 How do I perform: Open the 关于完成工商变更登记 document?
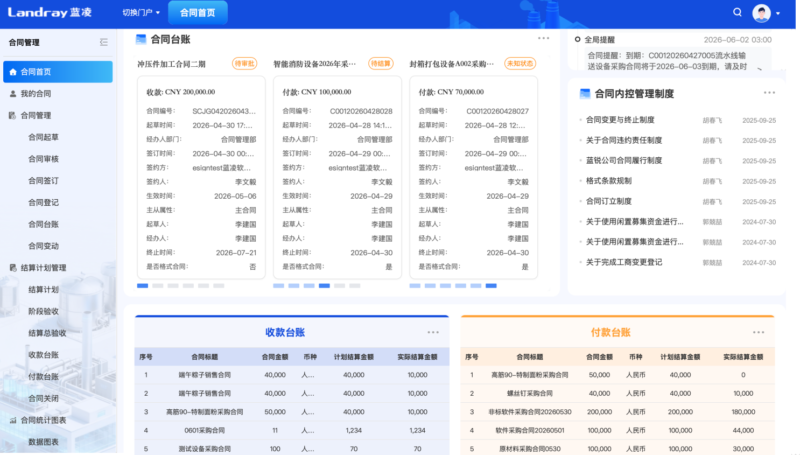tap(624, 263)
